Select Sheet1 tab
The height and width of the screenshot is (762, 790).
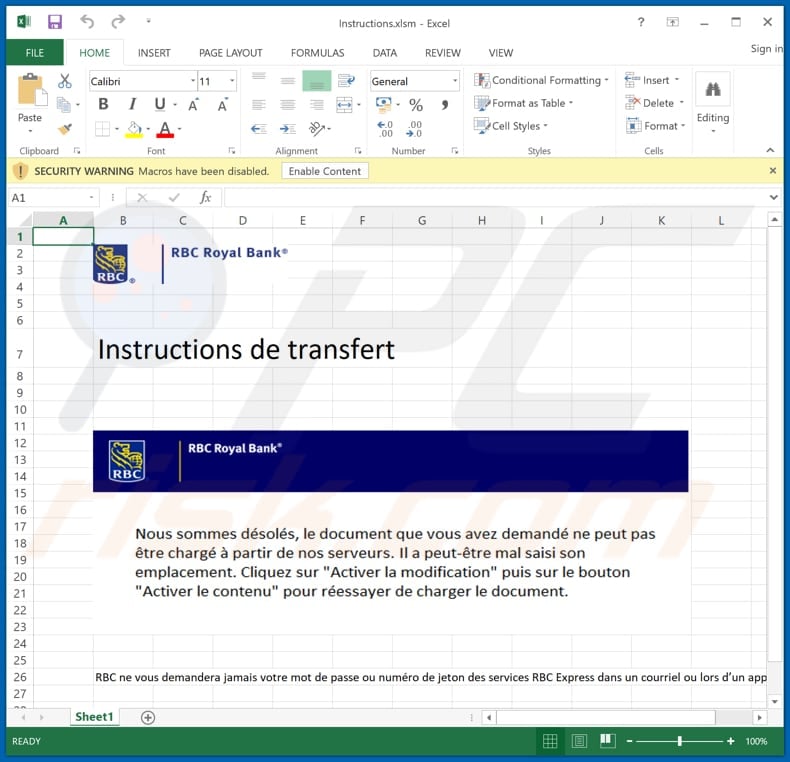(94, 717)
